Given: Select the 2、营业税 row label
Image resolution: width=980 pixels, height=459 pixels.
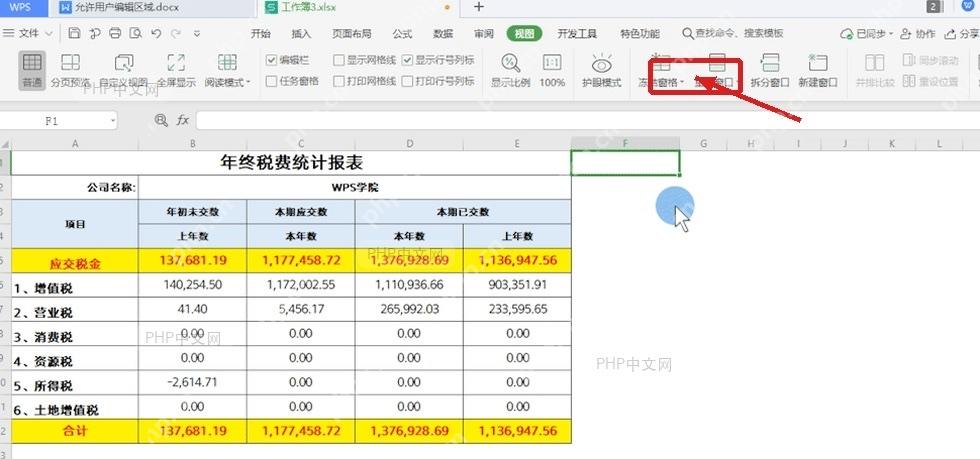Looking at the screenshot, I should point(75,310).
